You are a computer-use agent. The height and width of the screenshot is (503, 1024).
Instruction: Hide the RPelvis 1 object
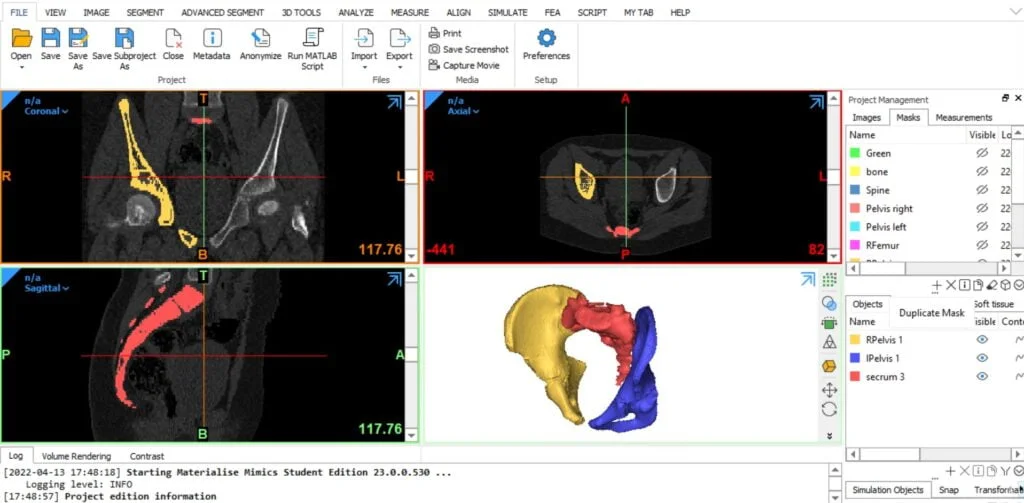(982, 340)
